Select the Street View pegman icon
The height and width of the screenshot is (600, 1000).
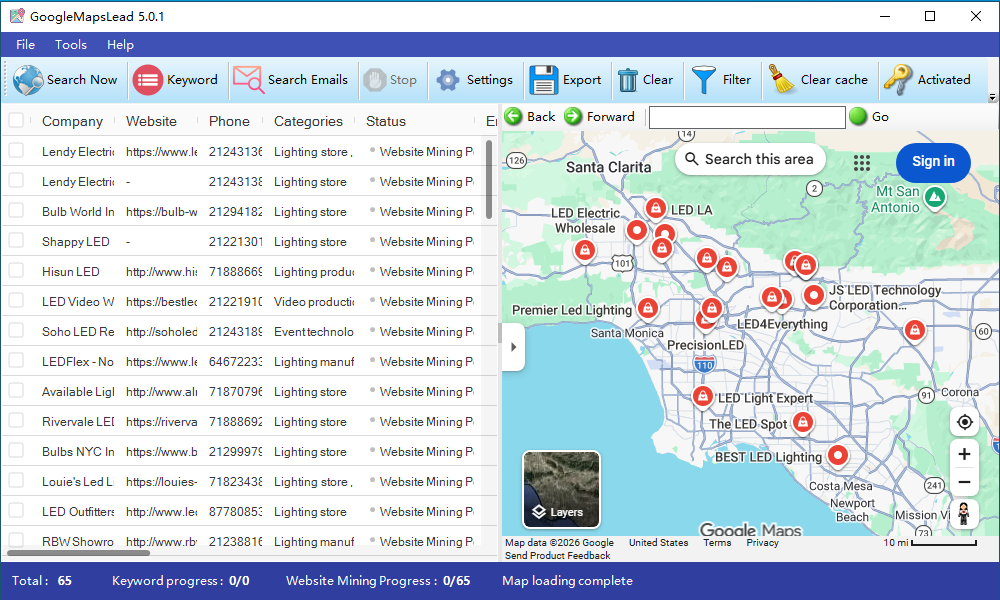(964, 513)
